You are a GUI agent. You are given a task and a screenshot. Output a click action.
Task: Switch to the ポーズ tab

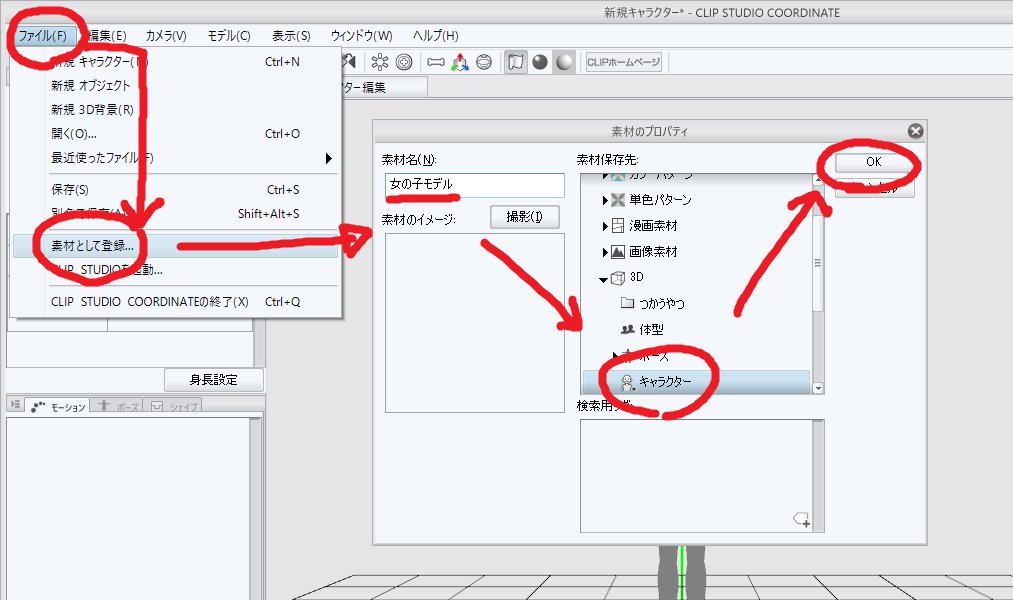117,406
